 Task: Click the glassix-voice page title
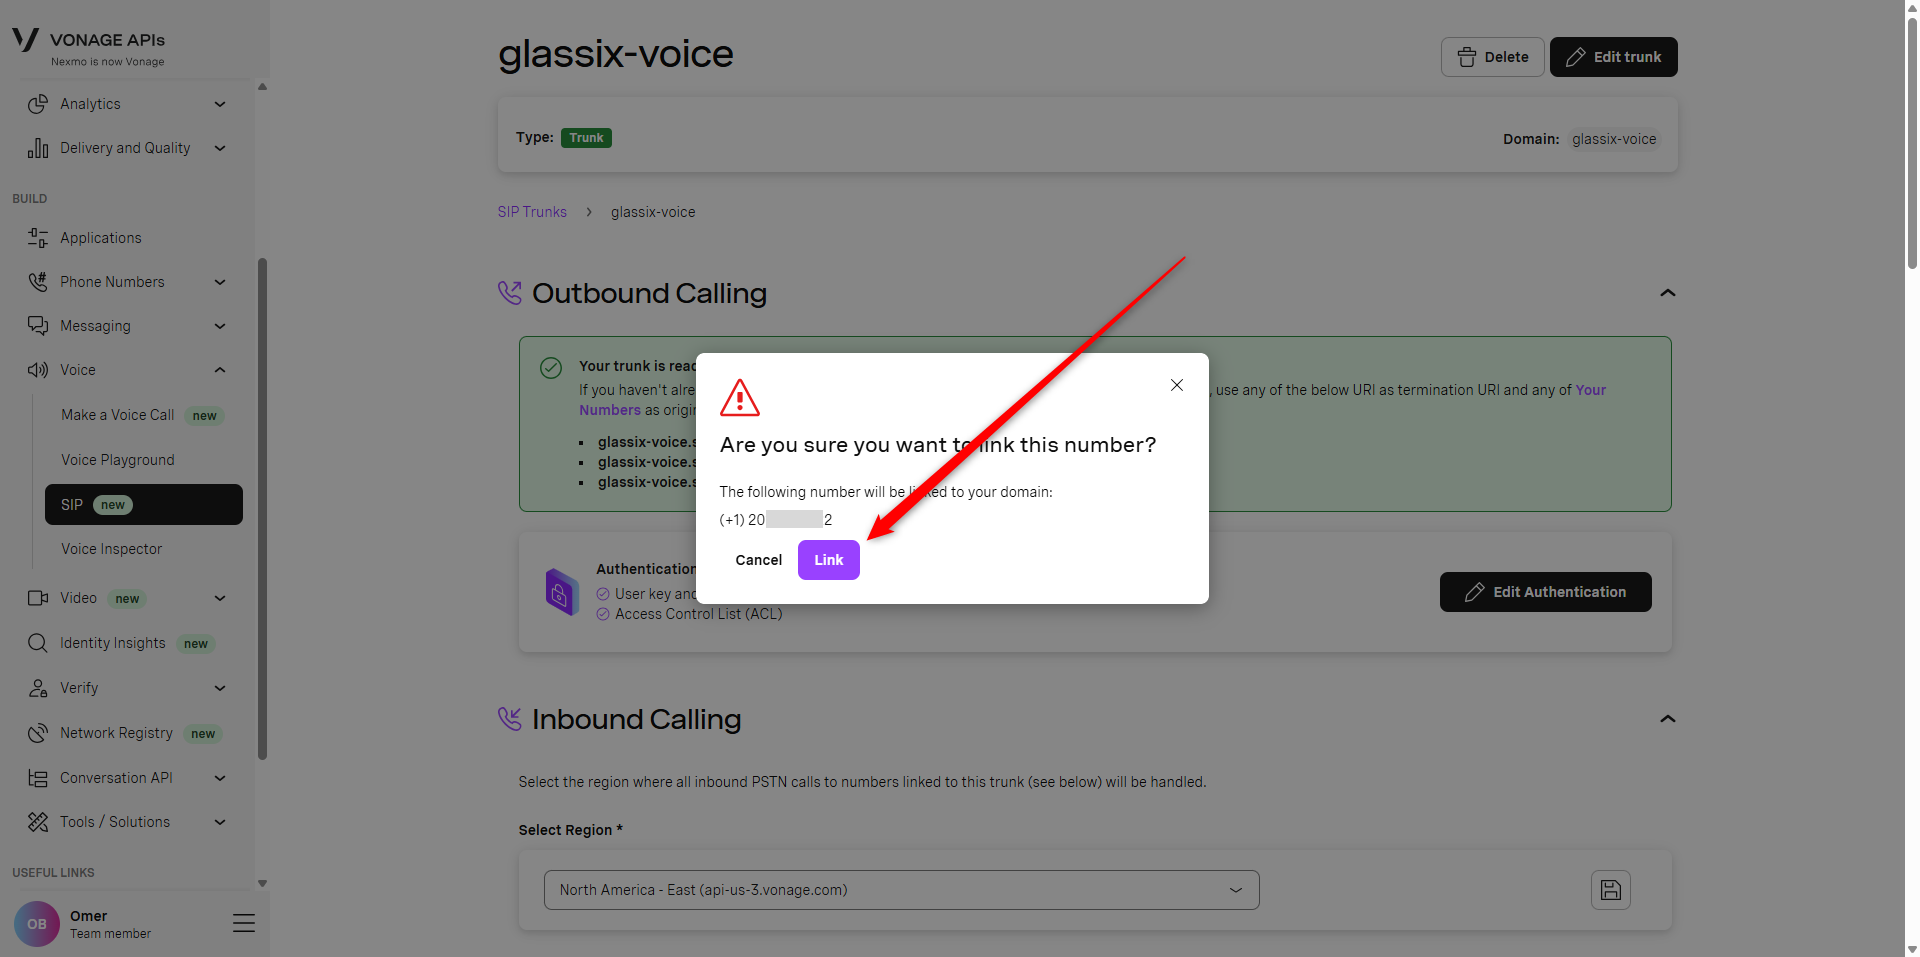616,54
